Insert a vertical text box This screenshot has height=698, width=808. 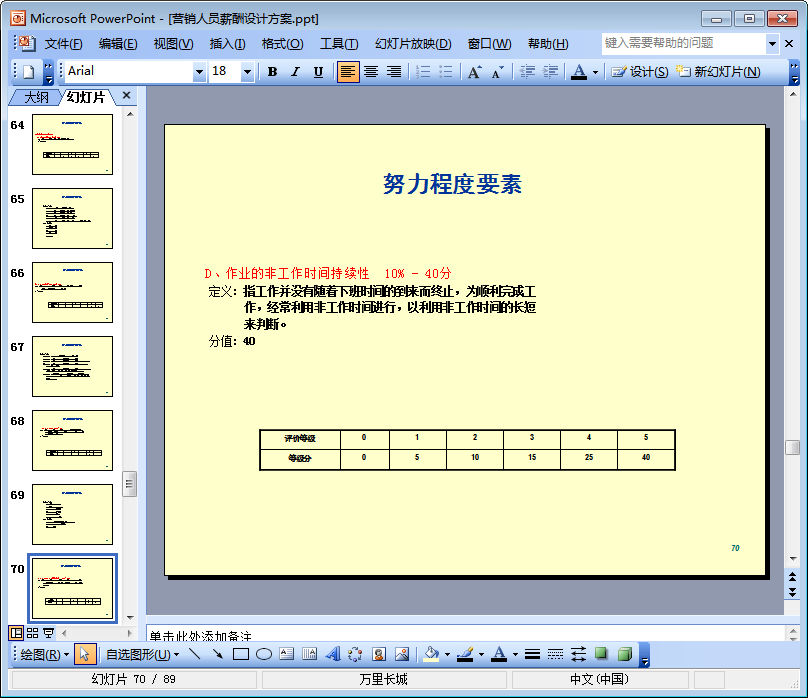[310, 655]
